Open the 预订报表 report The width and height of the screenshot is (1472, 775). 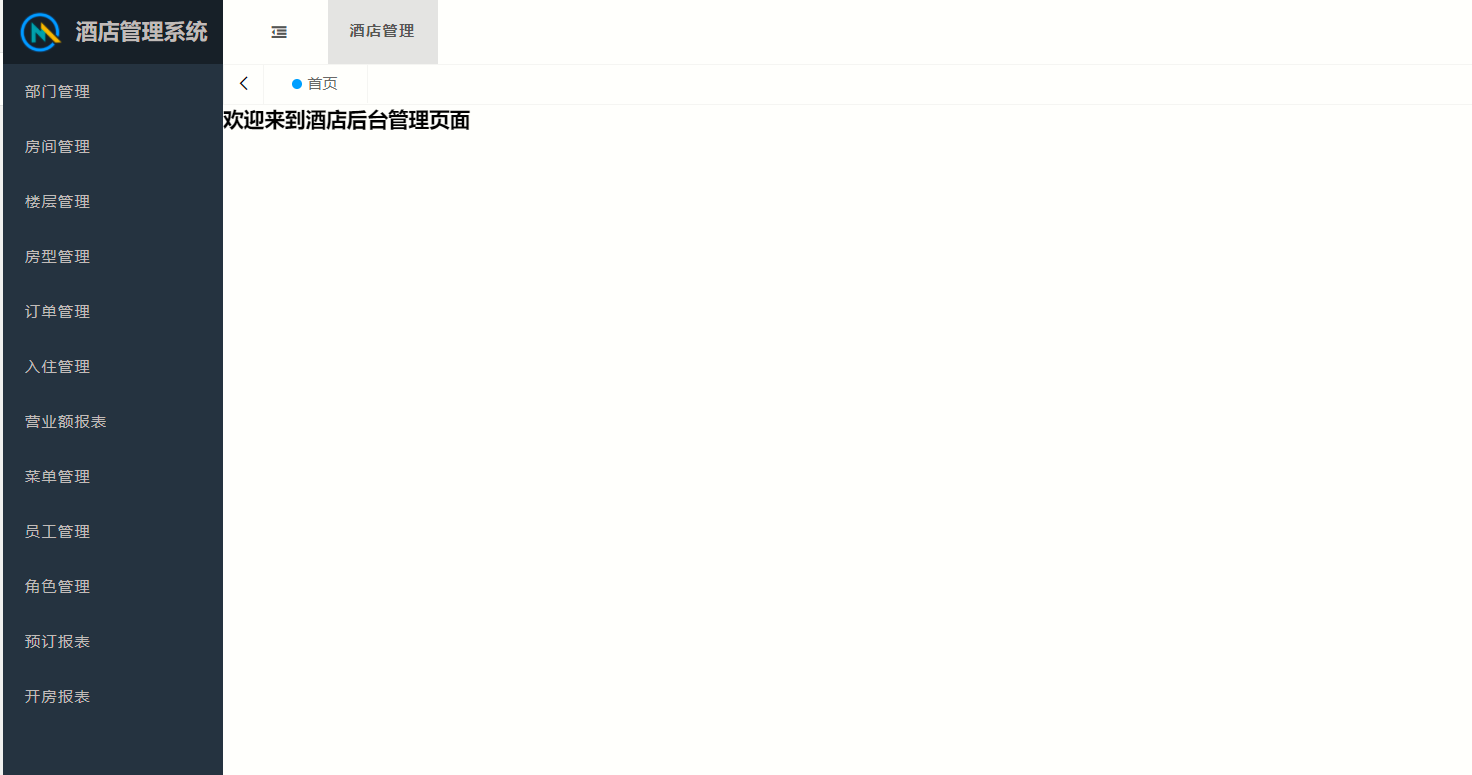(113, 642)
